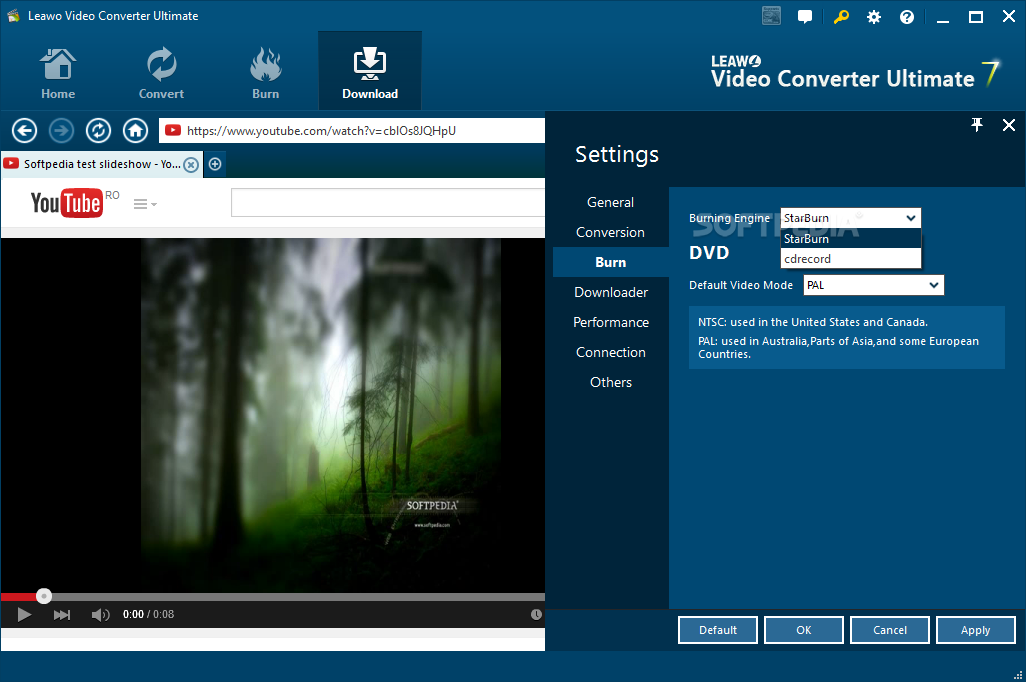The image size is (1026, 682).
Task: Confirm settings with OK
Action: [x=804, y=630]
